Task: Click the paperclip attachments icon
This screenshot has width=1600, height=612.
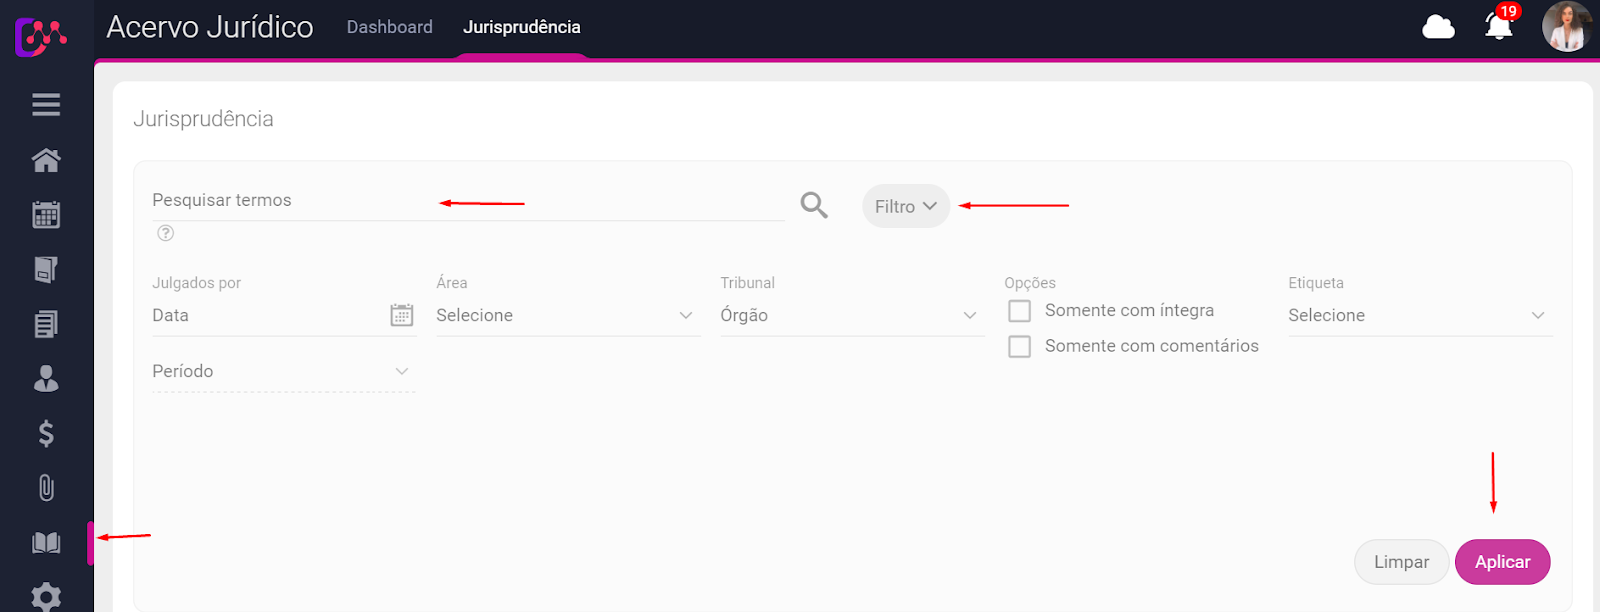Action: pyautogui.click(x=46, y=488)
